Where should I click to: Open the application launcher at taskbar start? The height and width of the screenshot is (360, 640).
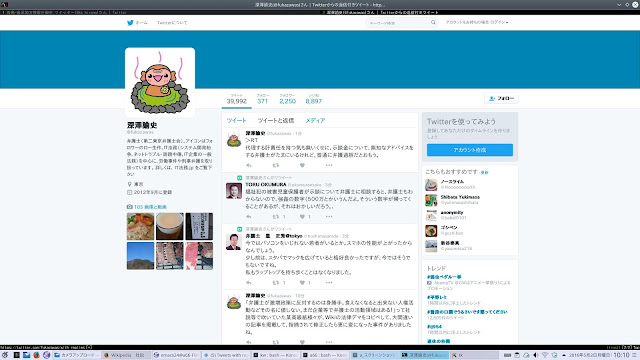click(5, 355)
